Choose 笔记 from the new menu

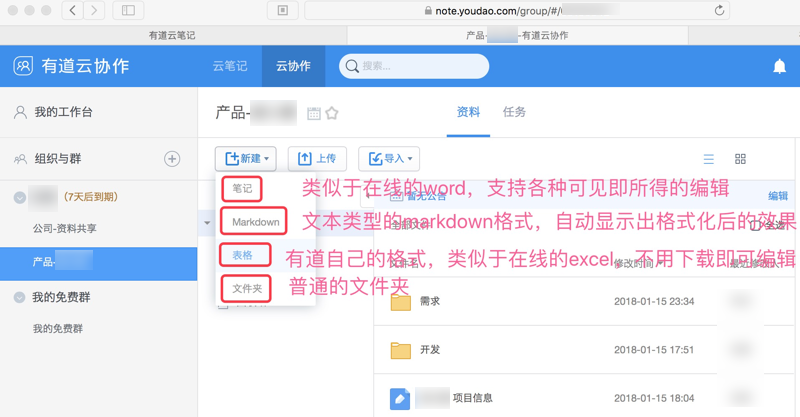(x=242, y=188)
